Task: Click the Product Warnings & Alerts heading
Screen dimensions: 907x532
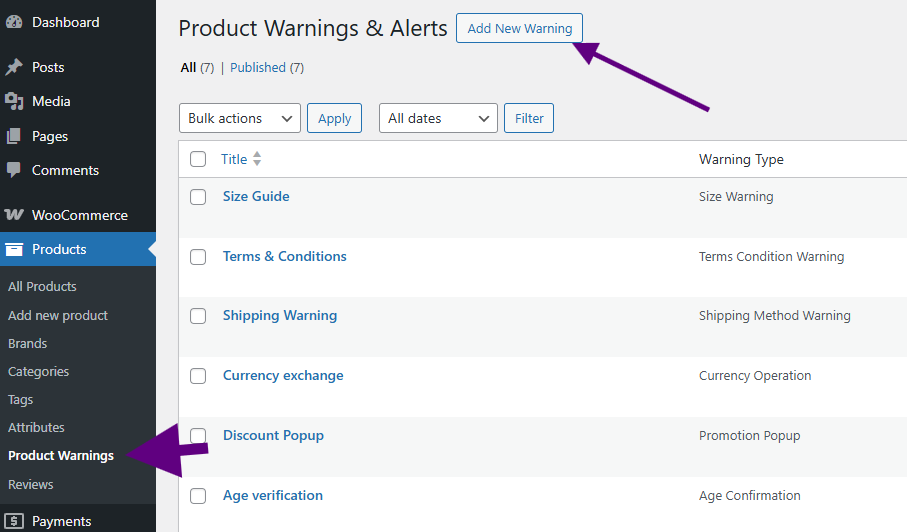Action: (x=313, y=28)
